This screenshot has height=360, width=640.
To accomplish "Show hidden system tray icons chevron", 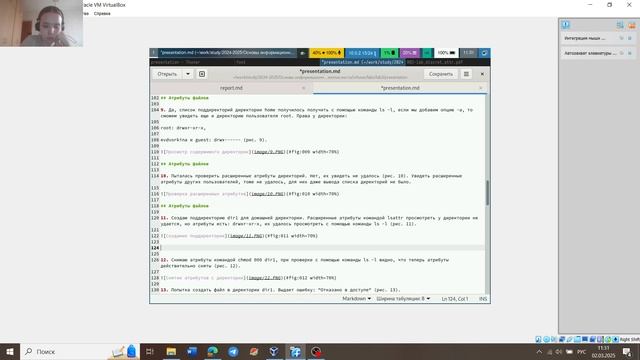I will point(539,352).
